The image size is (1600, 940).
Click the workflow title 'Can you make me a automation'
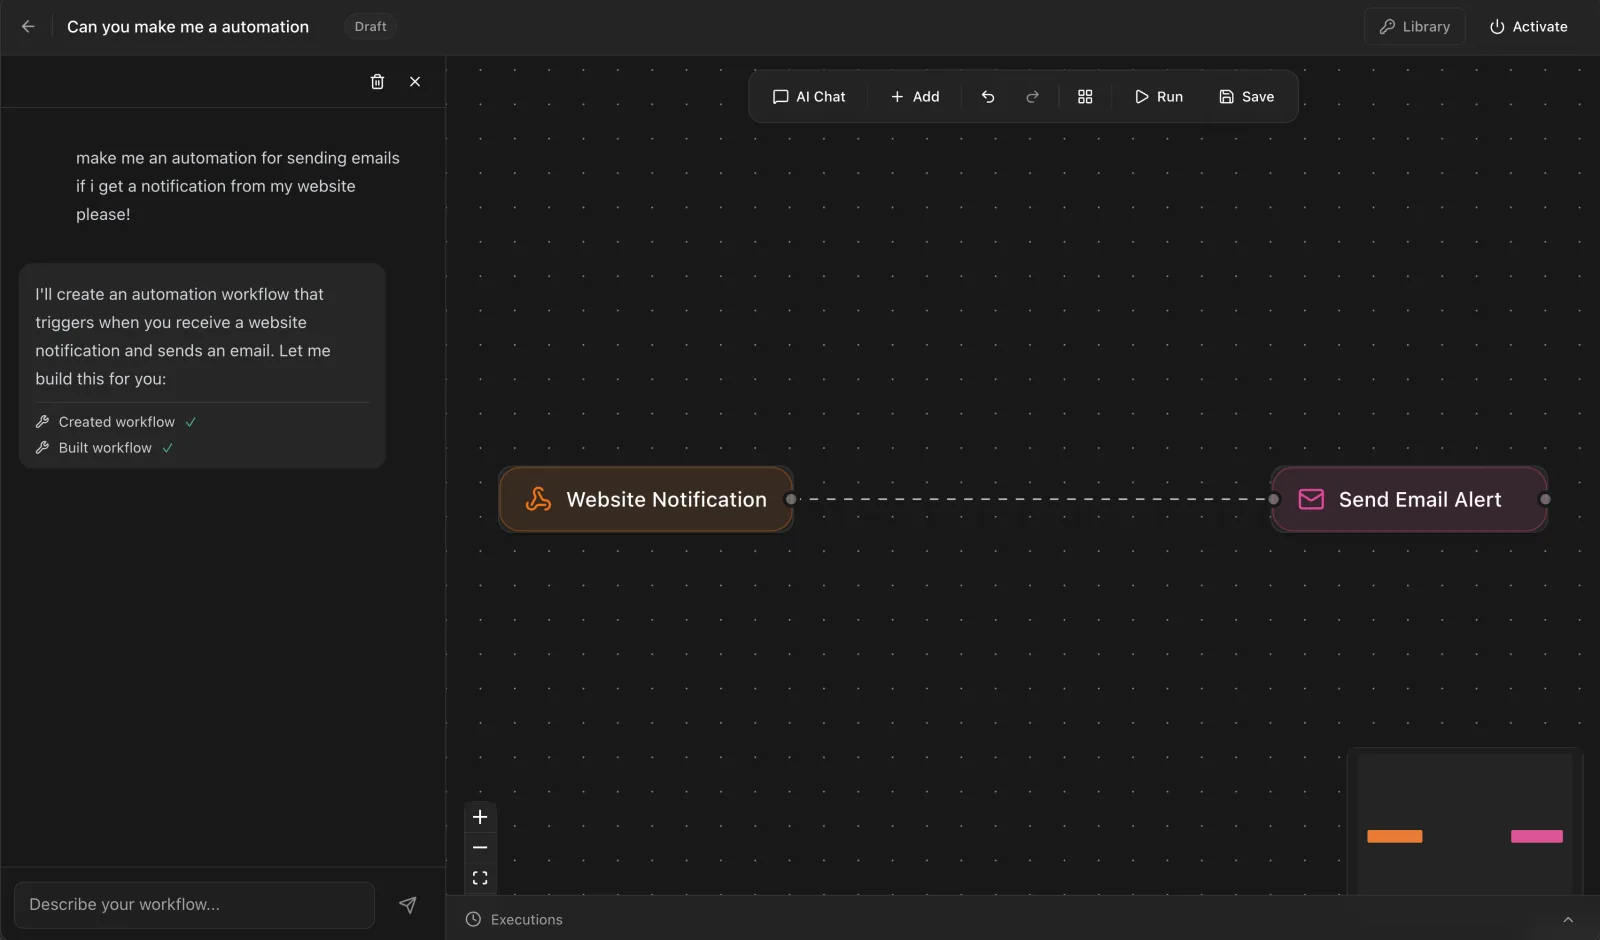pyautogui.click(x=188, y=27)
